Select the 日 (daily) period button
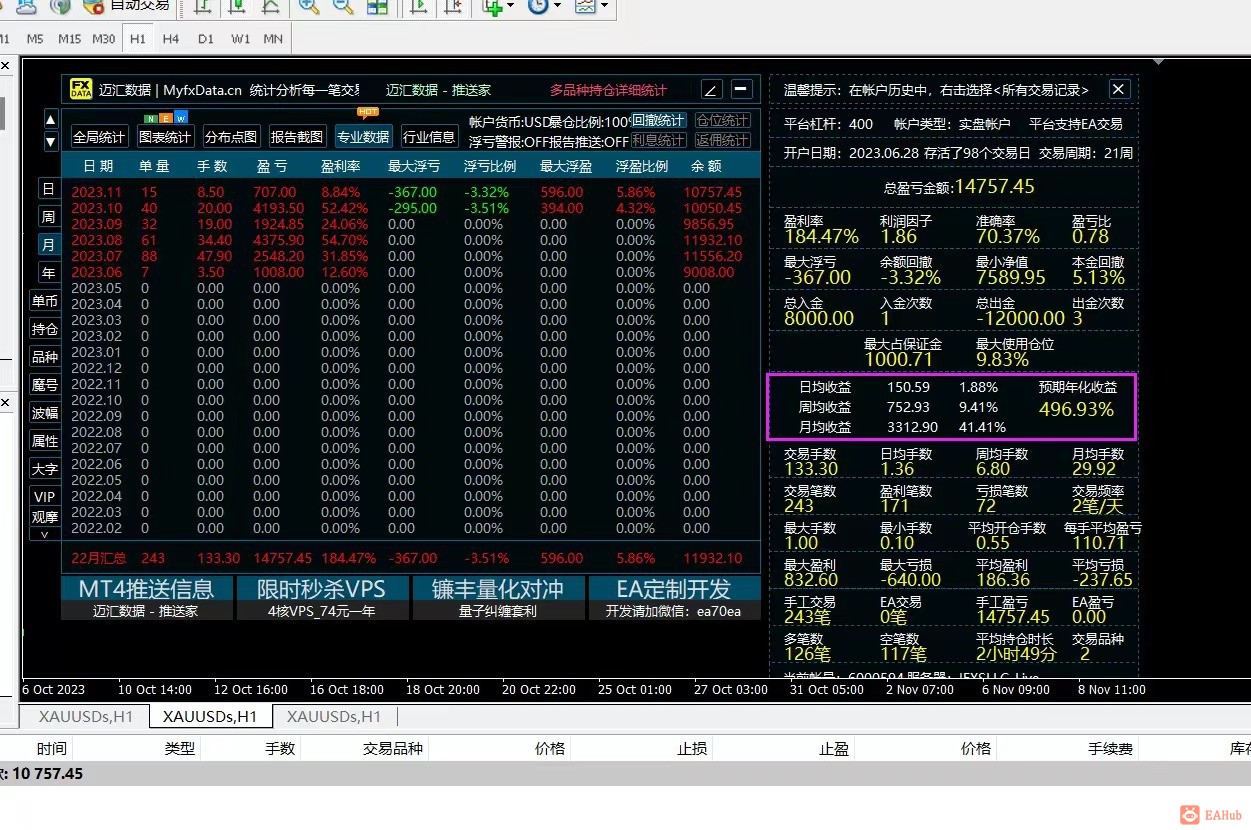This screenshot has width=1251, height=830. click(48, 189)
